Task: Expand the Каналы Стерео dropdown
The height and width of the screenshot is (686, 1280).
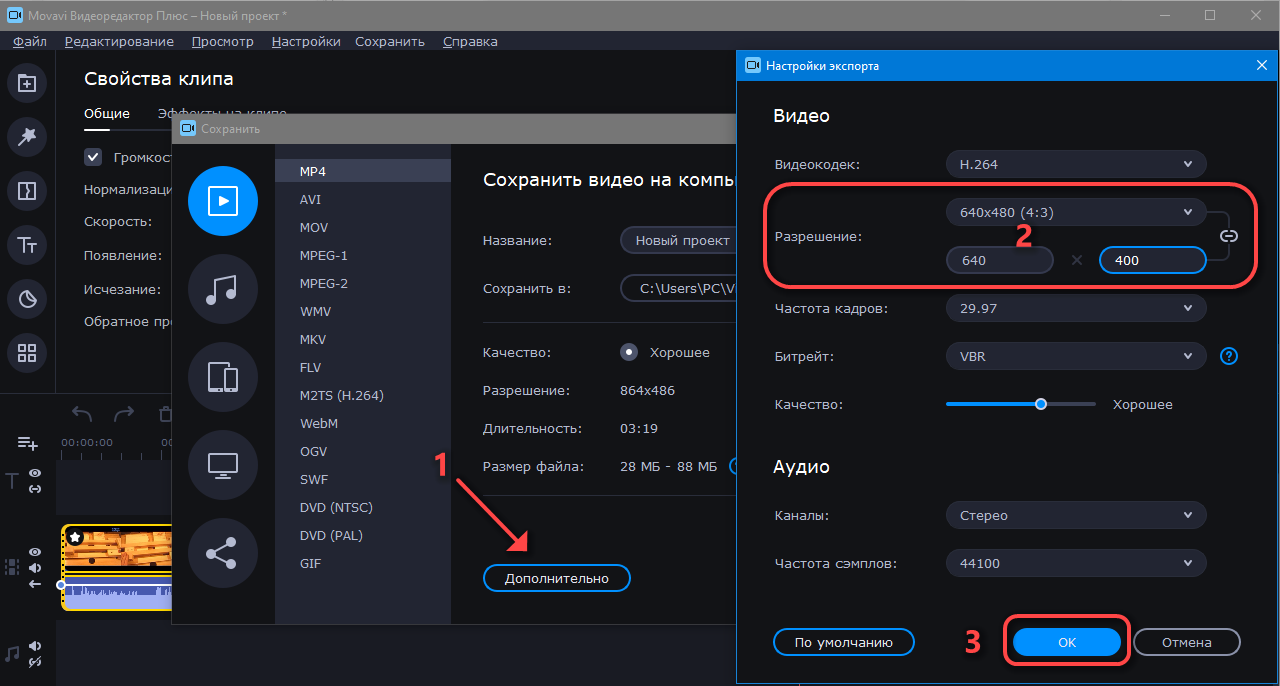Action: (1075, 516)
